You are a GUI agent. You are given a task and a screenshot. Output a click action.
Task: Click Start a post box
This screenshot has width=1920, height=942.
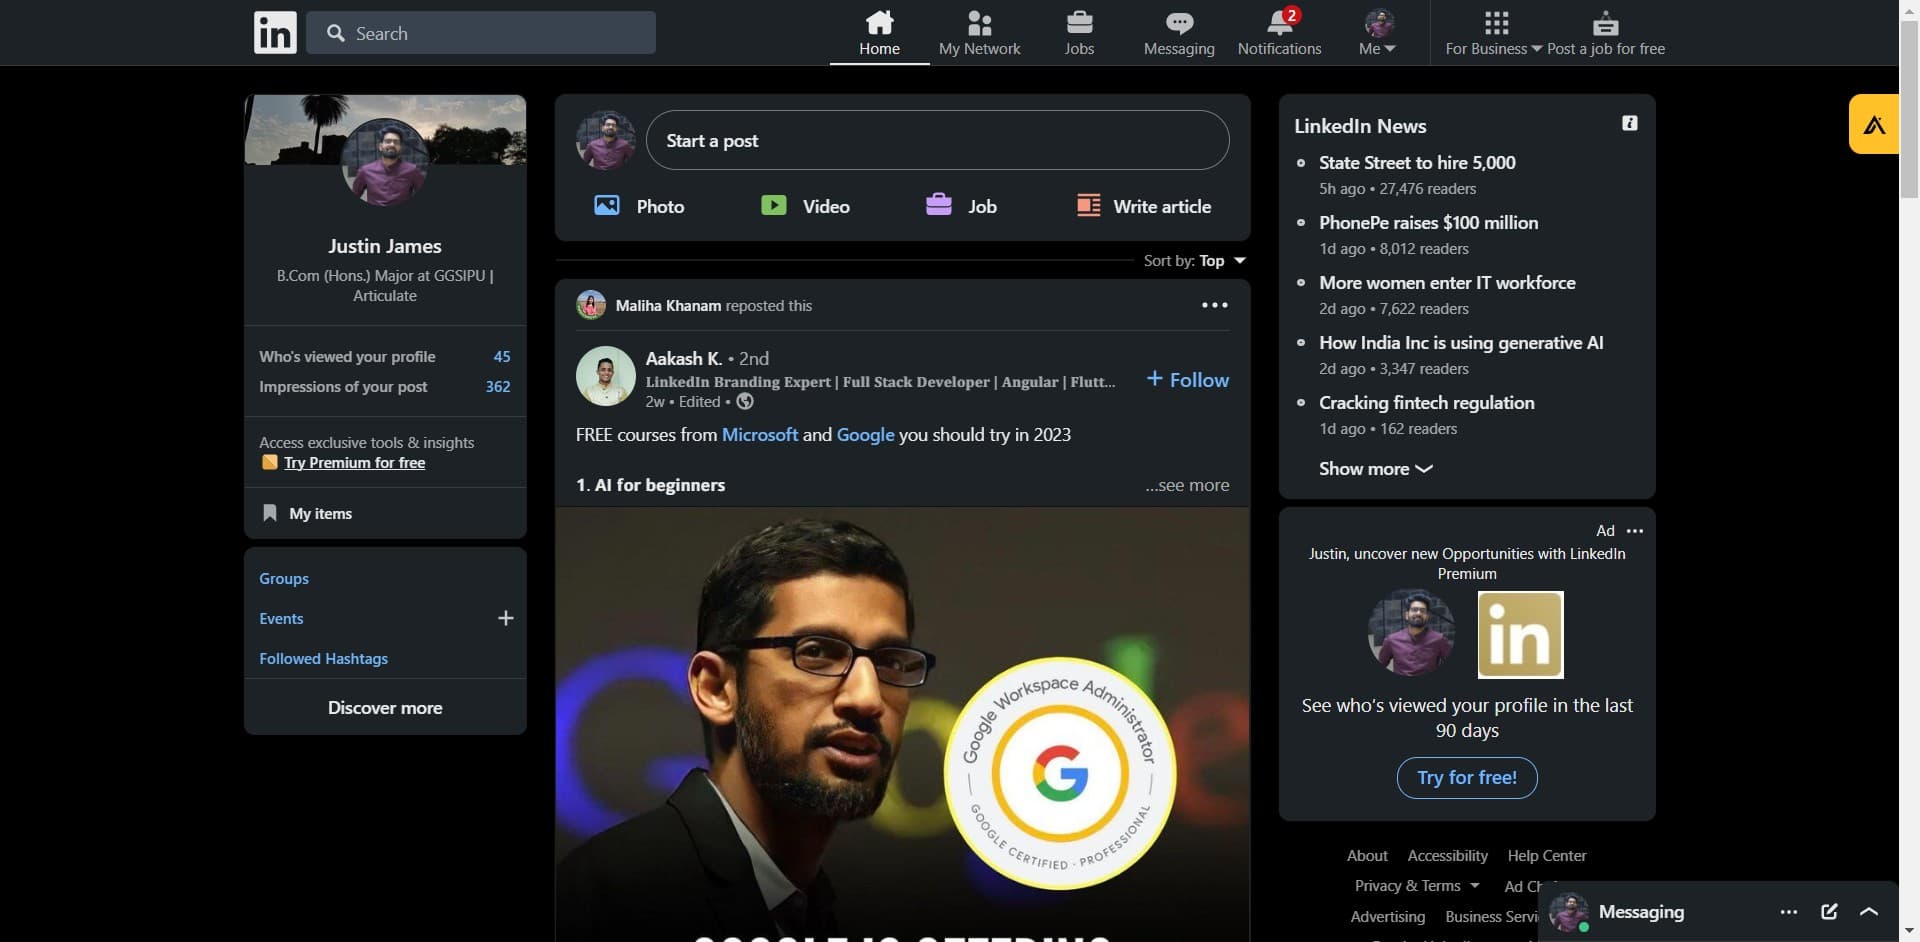pos(937,140)
